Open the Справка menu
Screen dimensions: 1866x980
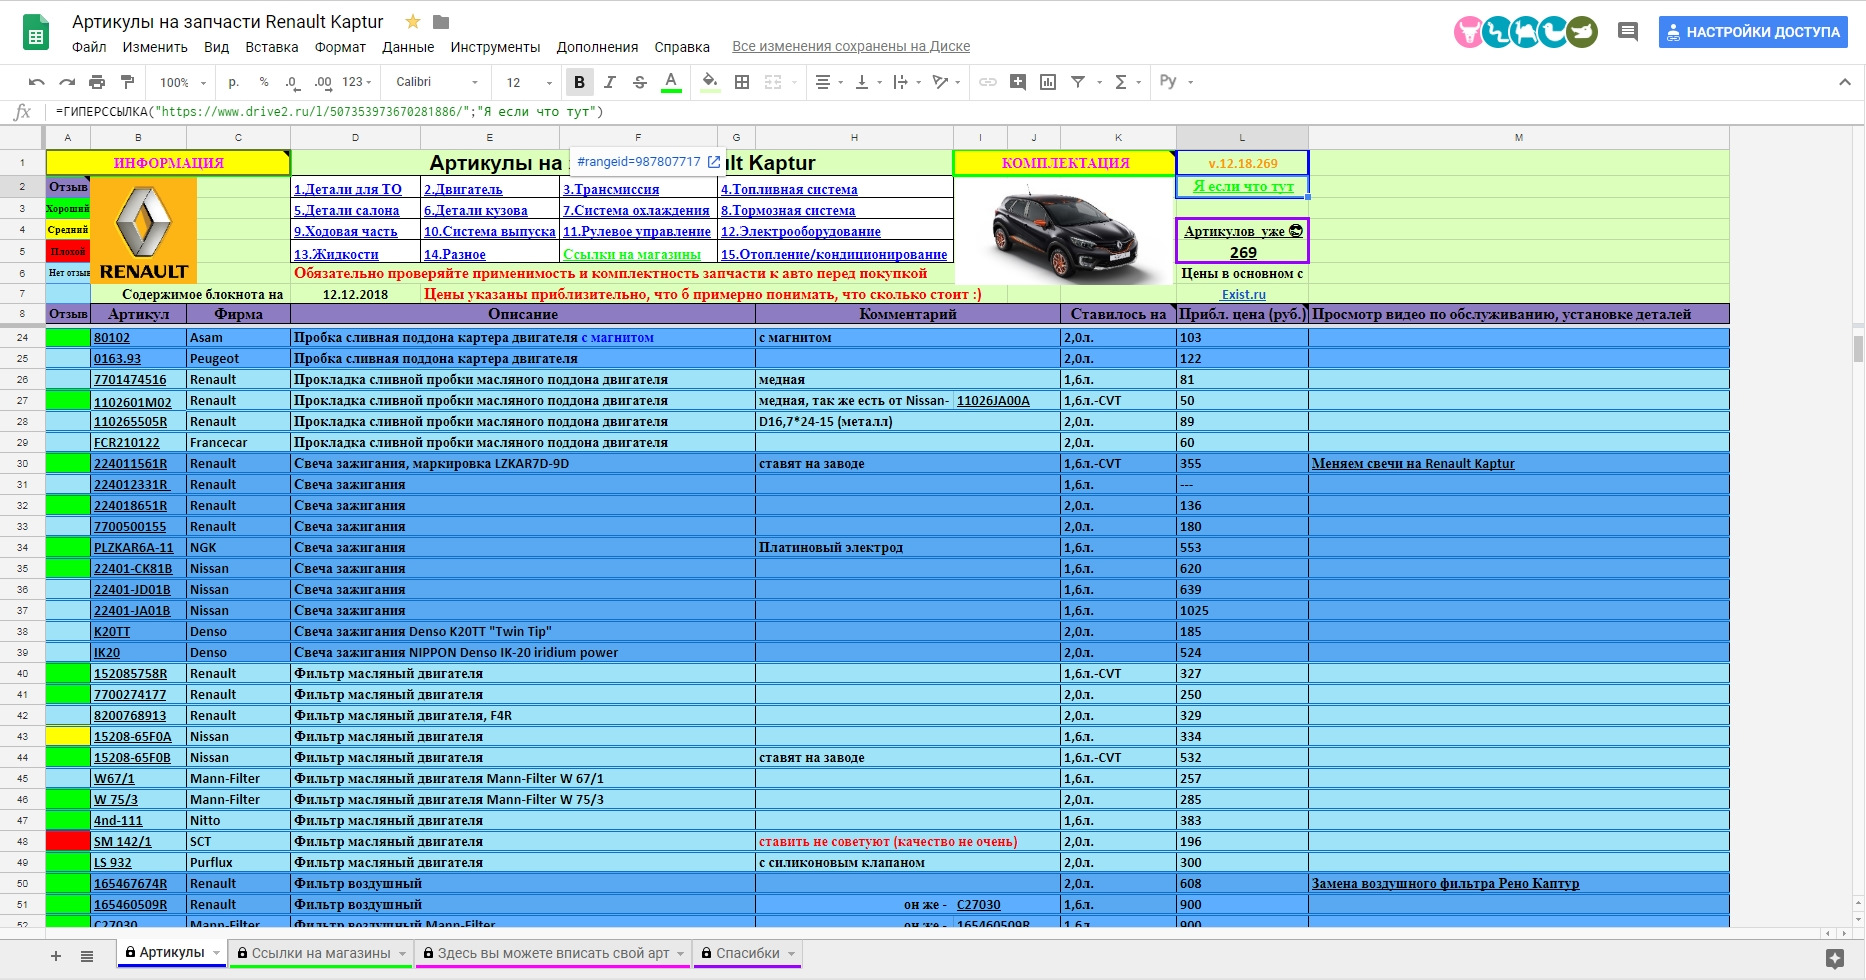[x=682, y=47]
